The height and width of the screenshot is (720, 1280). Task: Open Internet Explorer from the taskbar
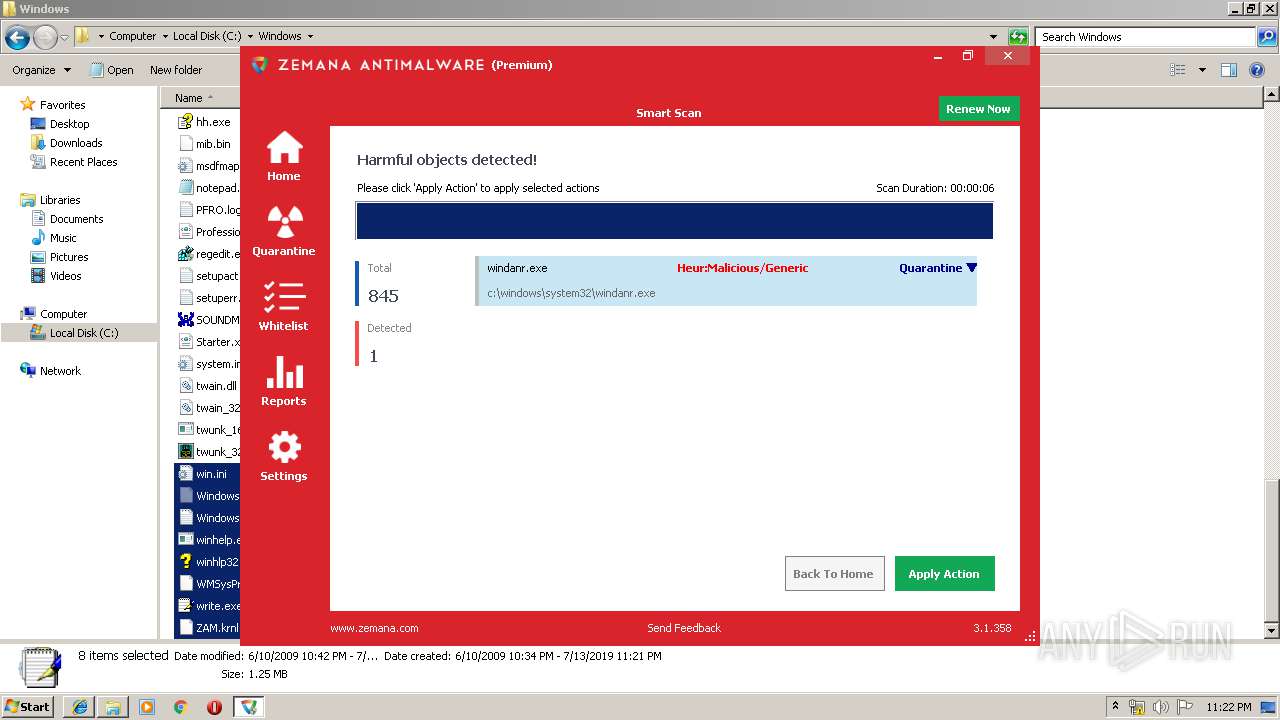click(x=79, y=707)
